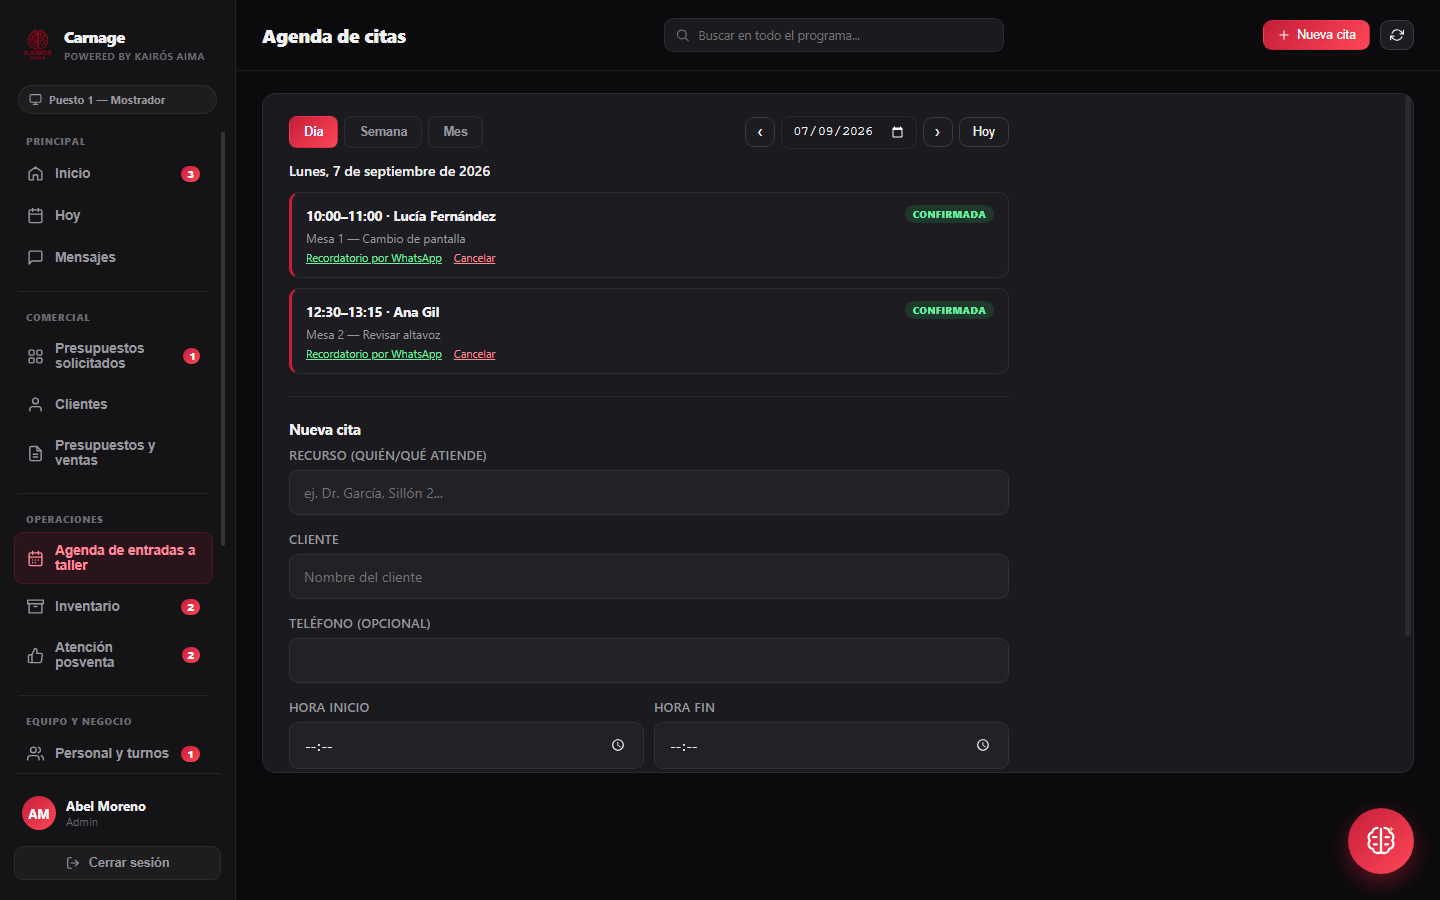The width and height of the screenshot is (1440, 900).
Task: Go to previous day arrow
Action: click(760, 132)
